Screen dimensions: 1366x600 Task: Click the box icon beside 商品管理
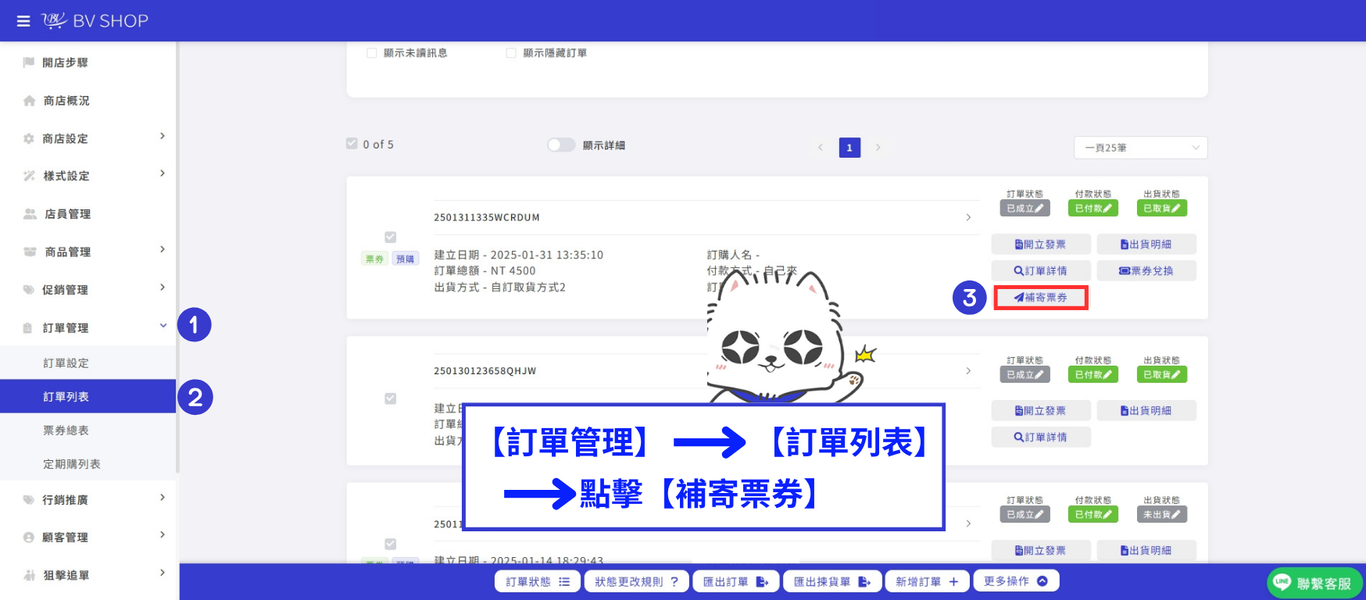[30, 252]
